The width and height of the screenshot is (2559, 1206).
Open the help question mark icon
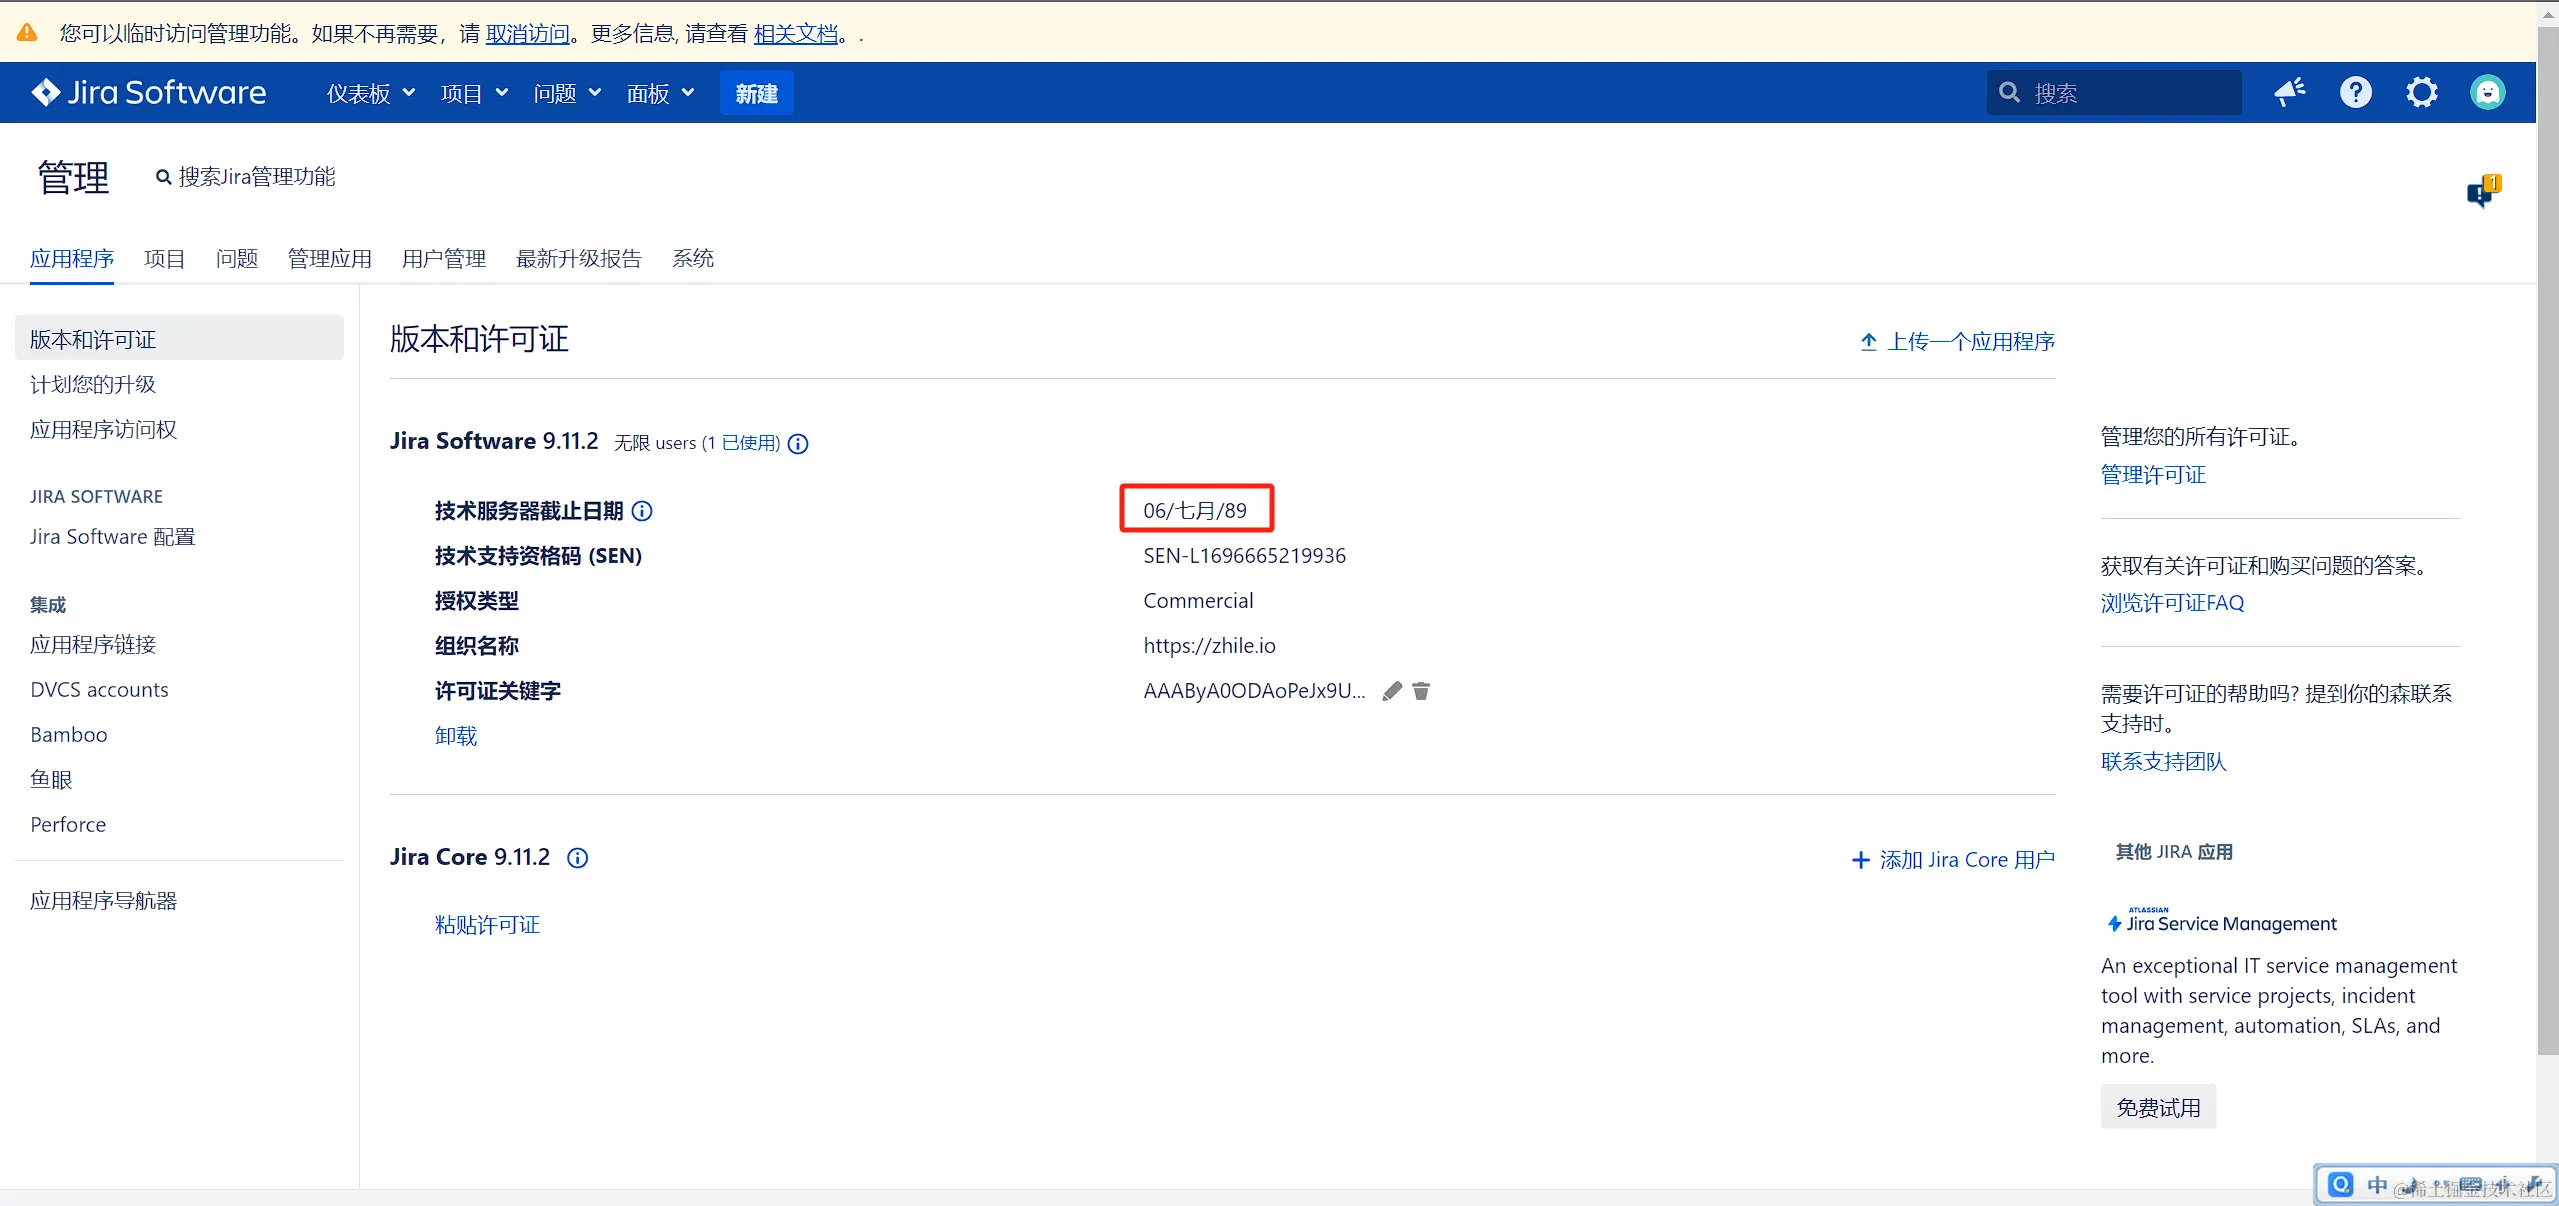pos(2355,93)
